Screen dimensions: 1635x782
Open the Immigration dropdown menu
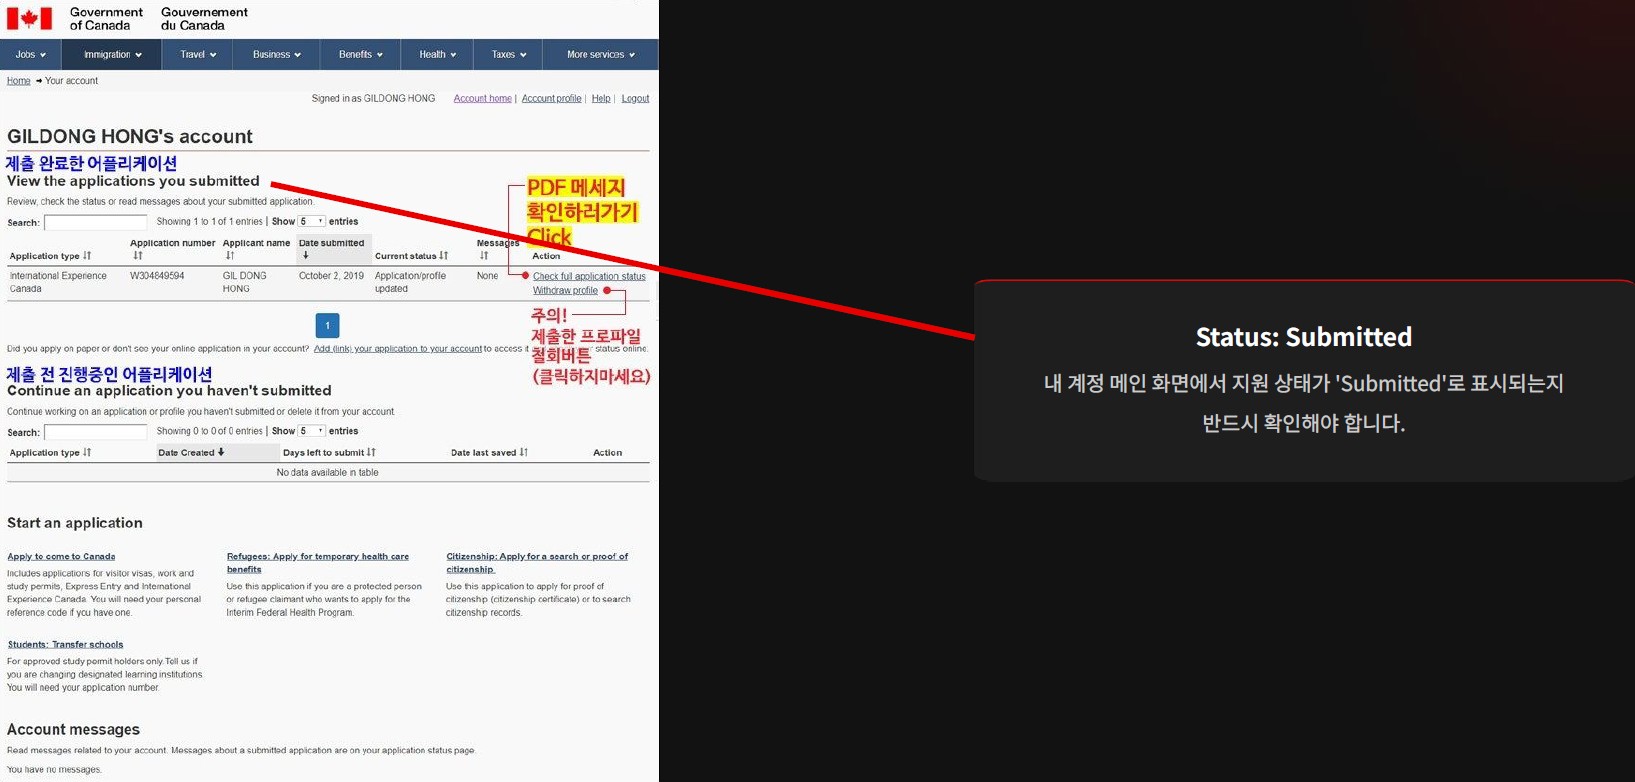coord(112,55)
